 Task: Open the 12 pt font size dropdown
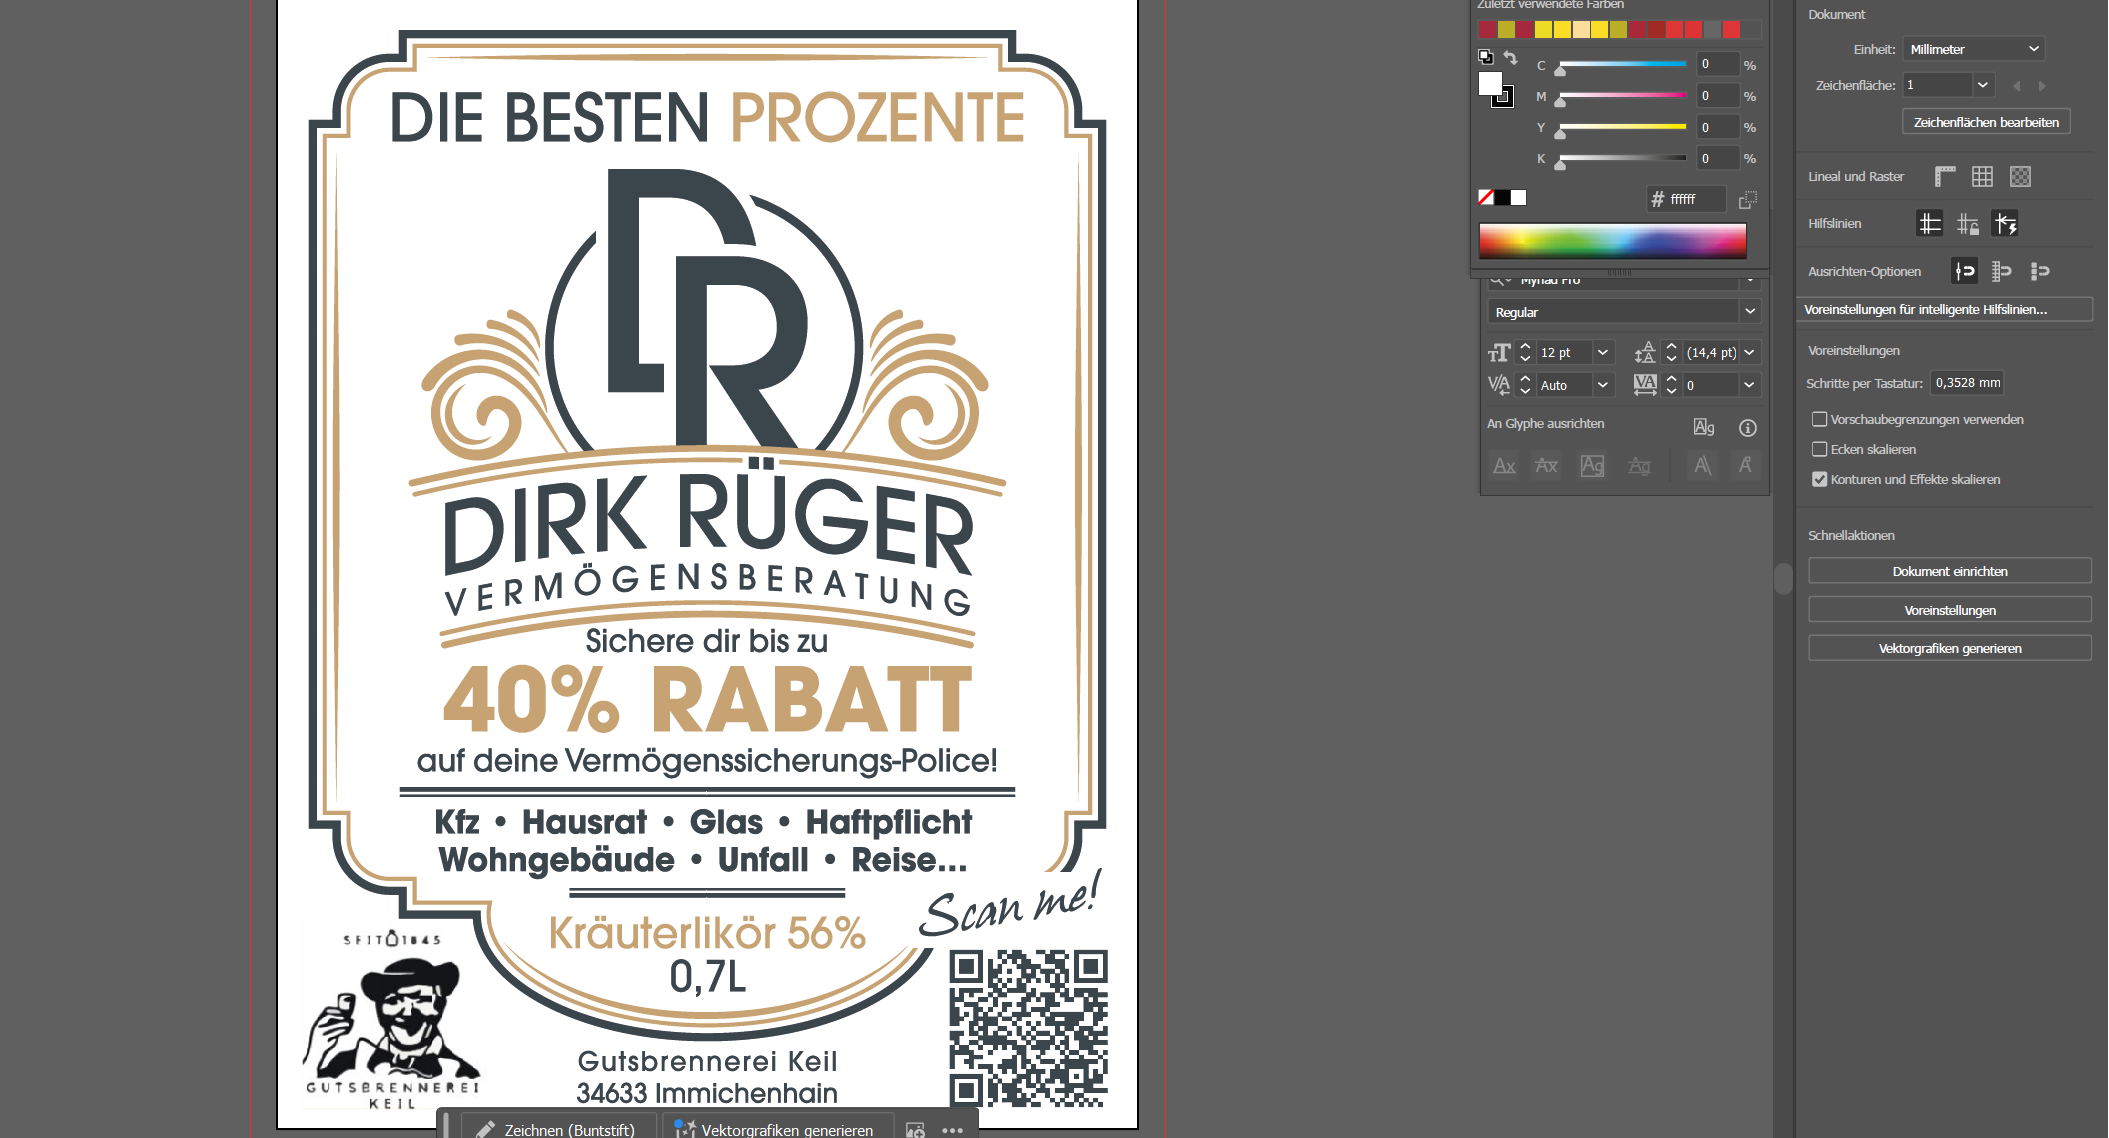1603,353
